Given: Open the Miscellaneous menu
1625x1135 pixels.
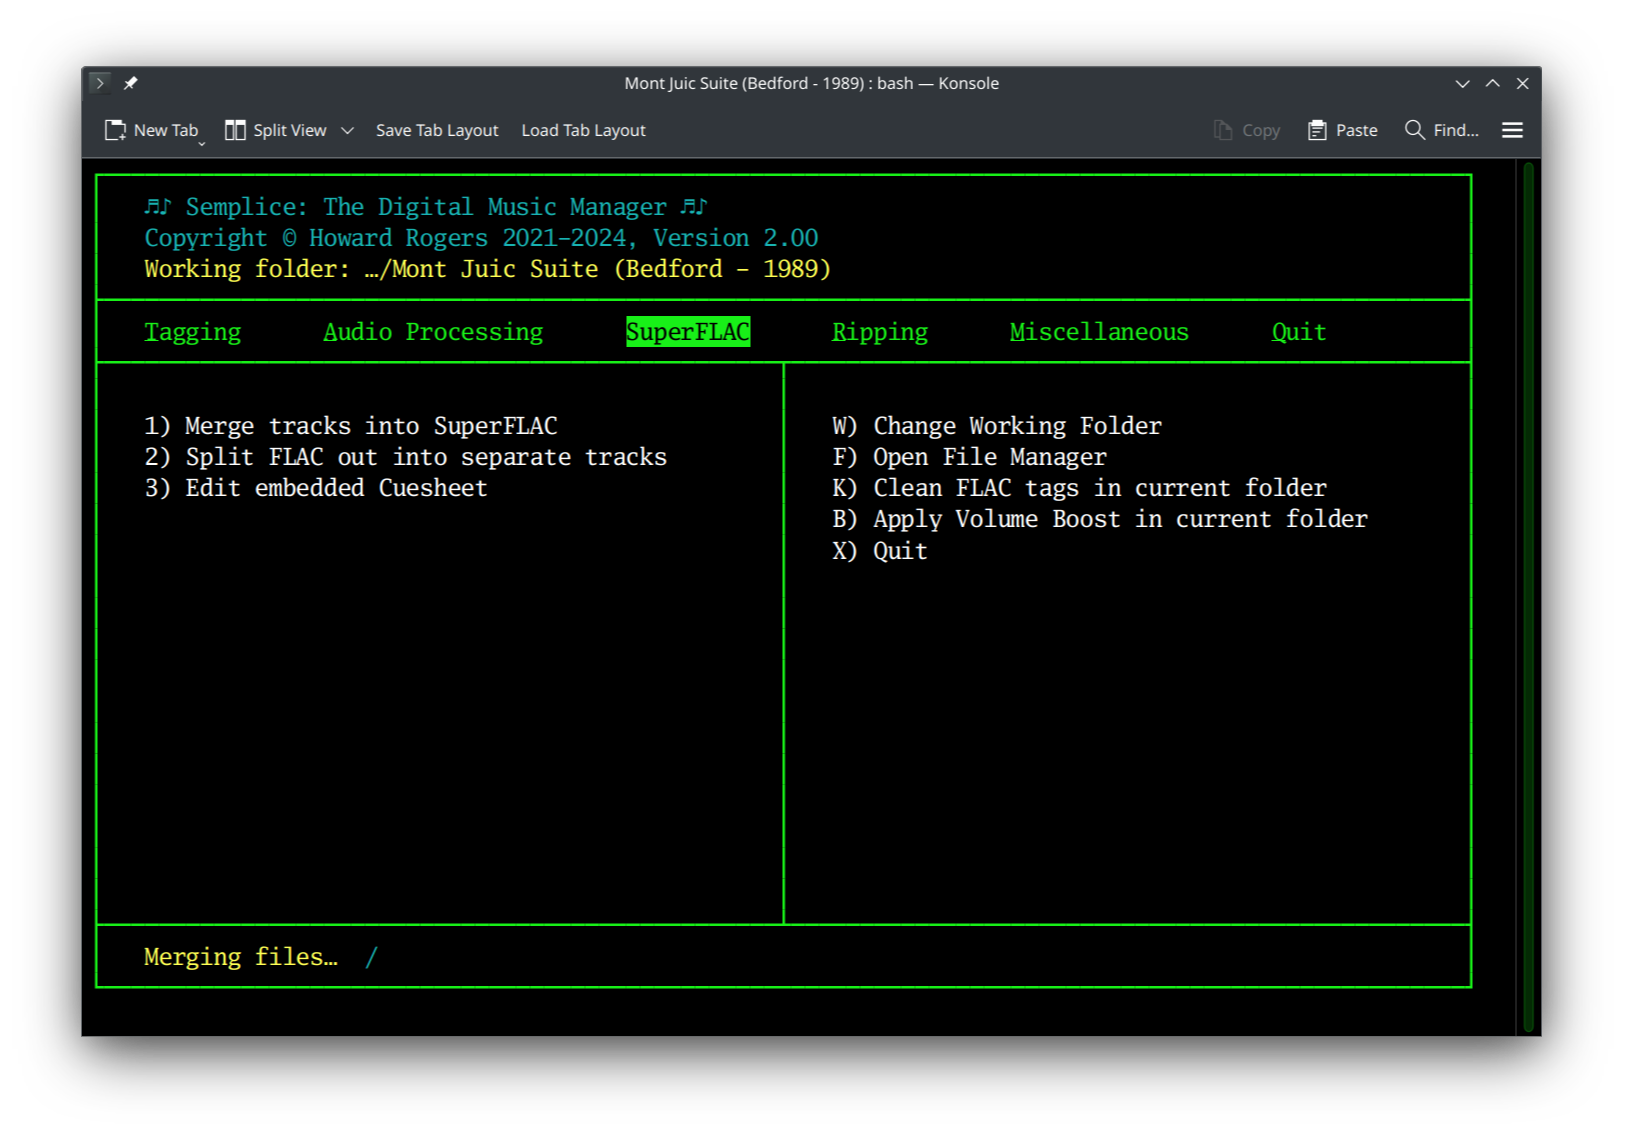Looking at the screenshot, I should click(1098, 331).
